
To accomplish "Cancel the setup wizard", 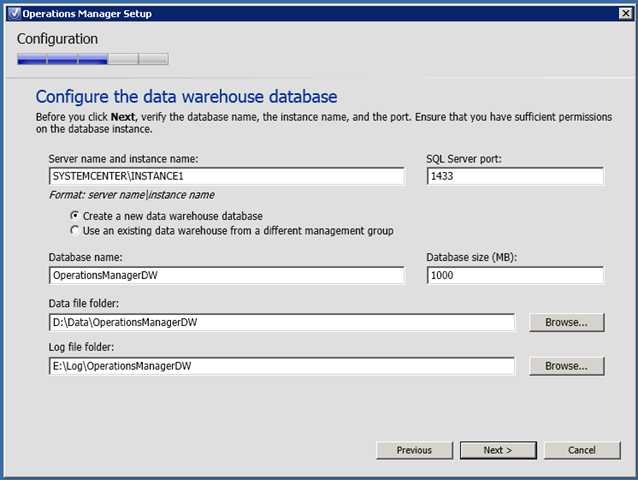I will (581, 450).
